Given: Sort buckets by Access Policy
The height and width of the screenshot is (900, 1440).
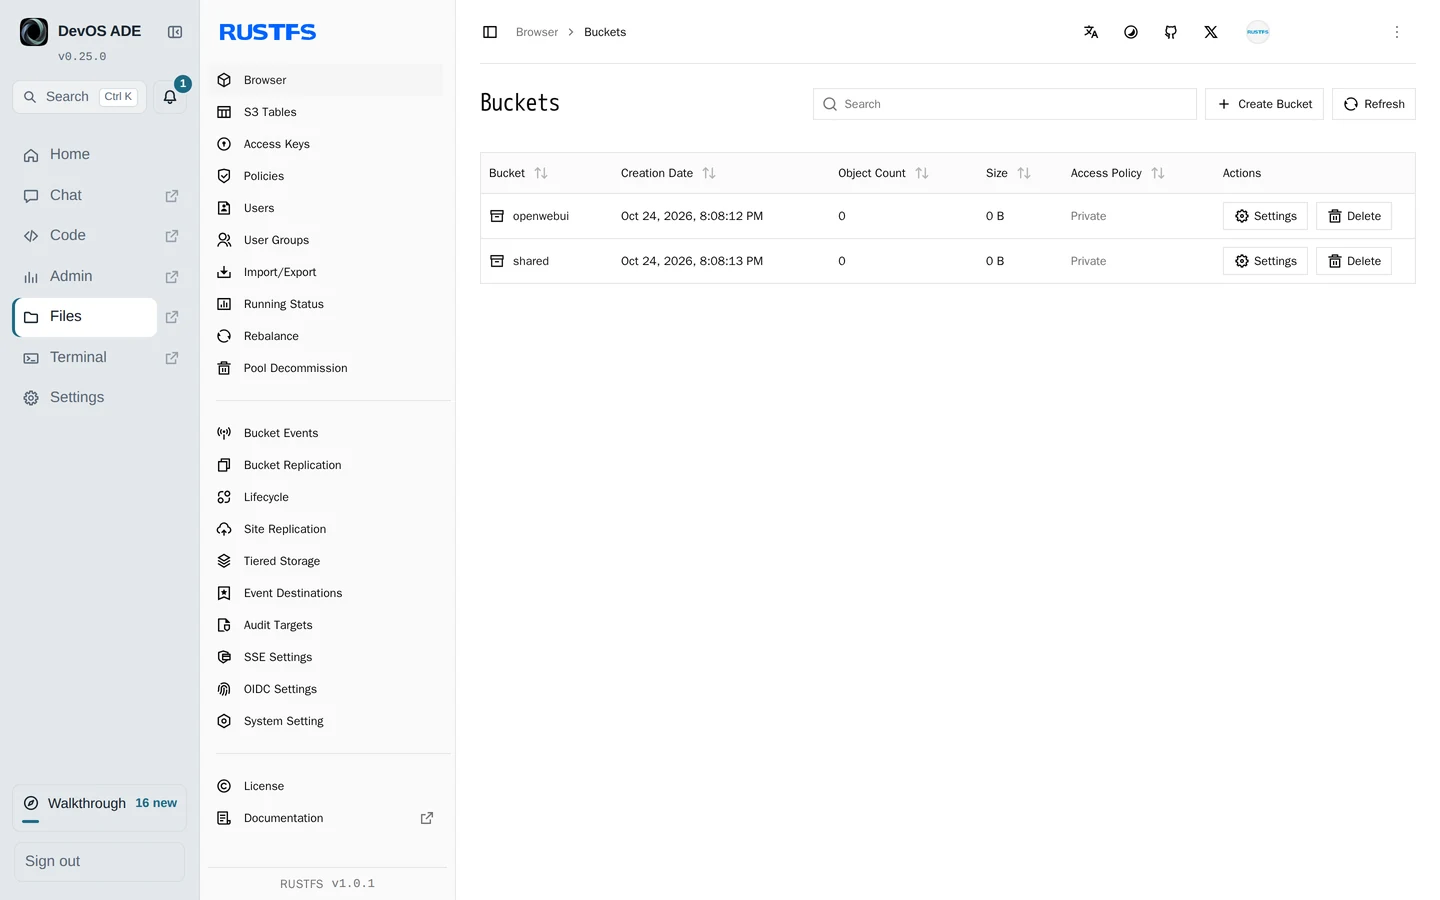Looking at the screenshot, I should (x=1158, y=173).
